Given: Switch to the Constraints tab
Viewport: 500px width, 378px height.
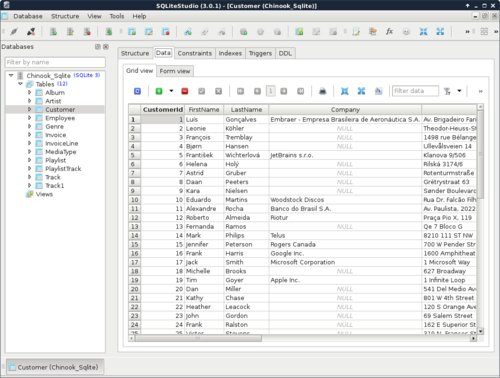Looking at the screenshot, I should point(195,53).
